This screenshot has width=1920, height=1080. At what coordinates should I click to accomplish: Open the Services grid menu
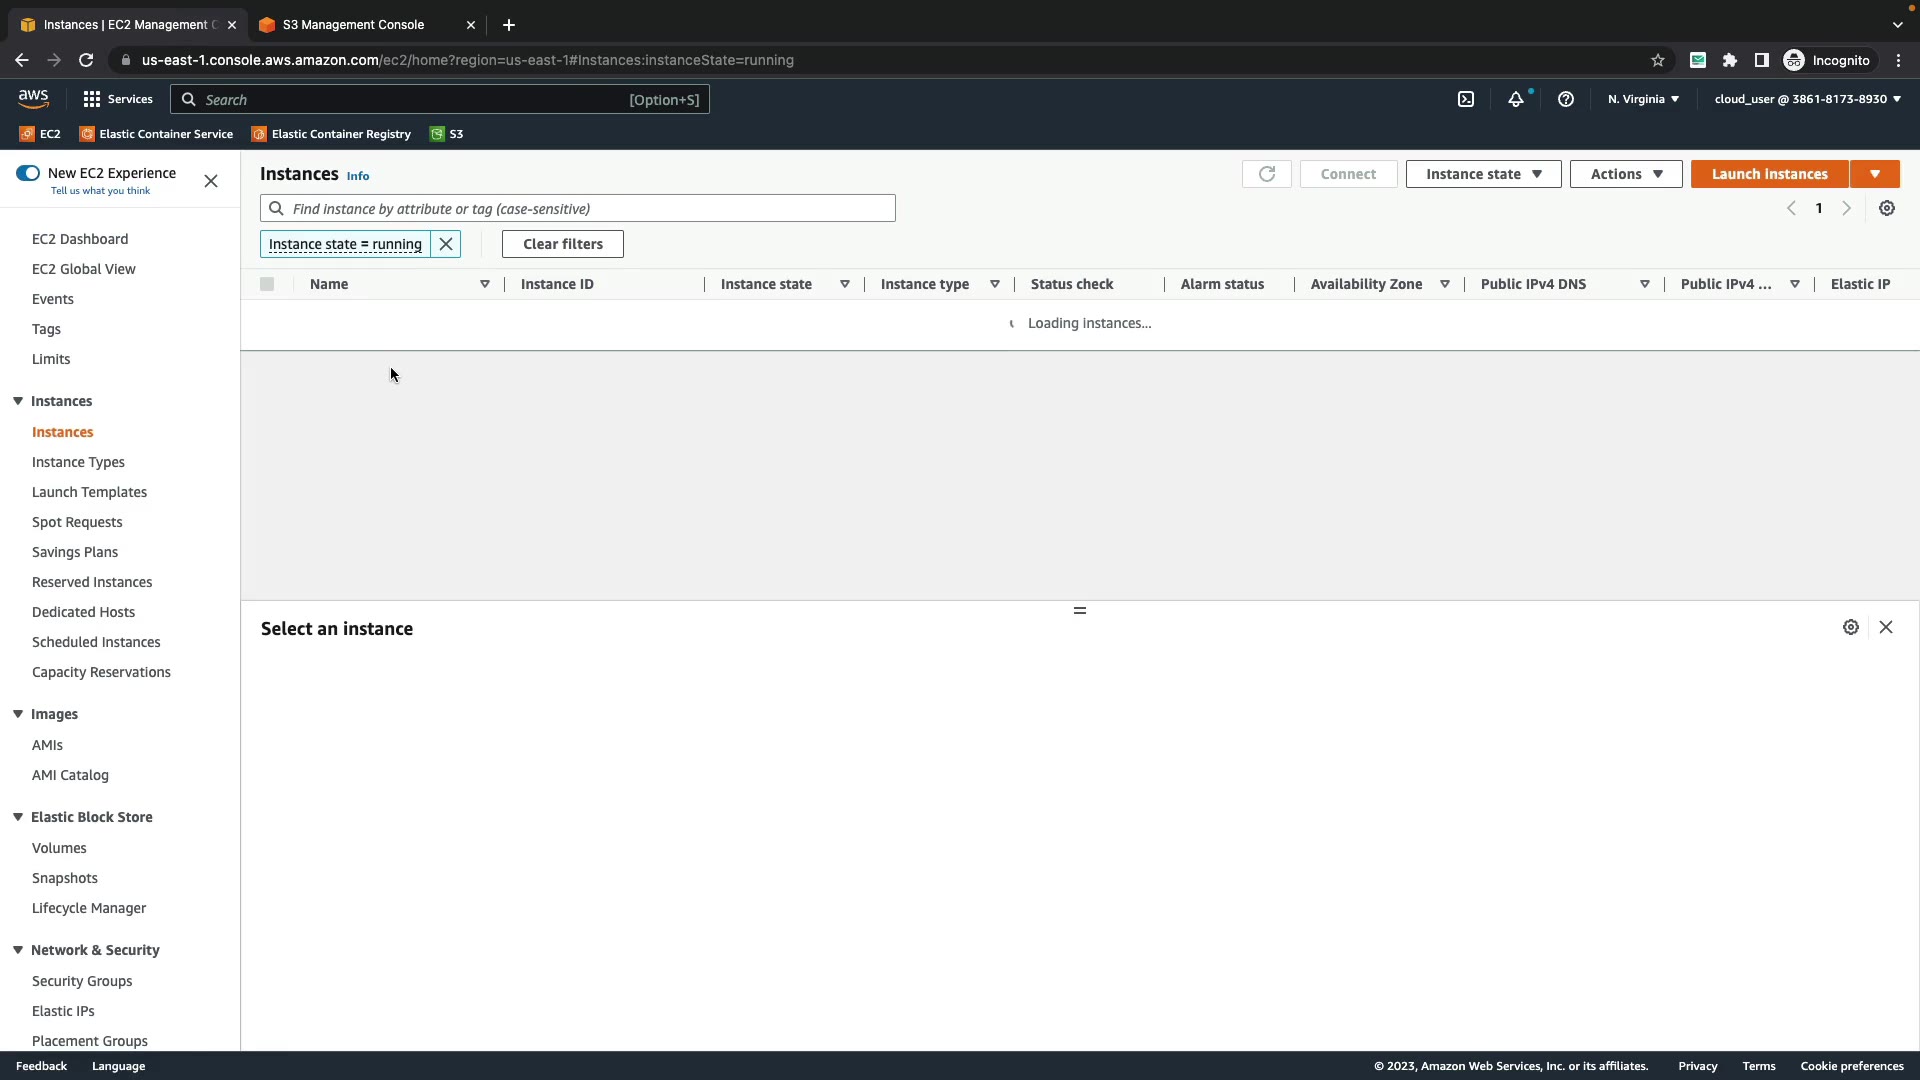pyautogui.click(x=118, y=99)
